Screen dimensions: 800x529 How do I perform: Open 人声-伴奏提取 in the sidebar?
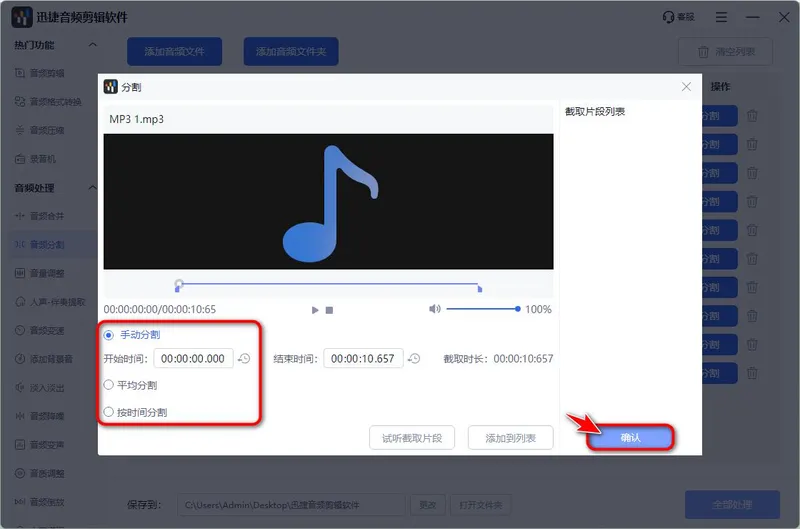point(50,302)
